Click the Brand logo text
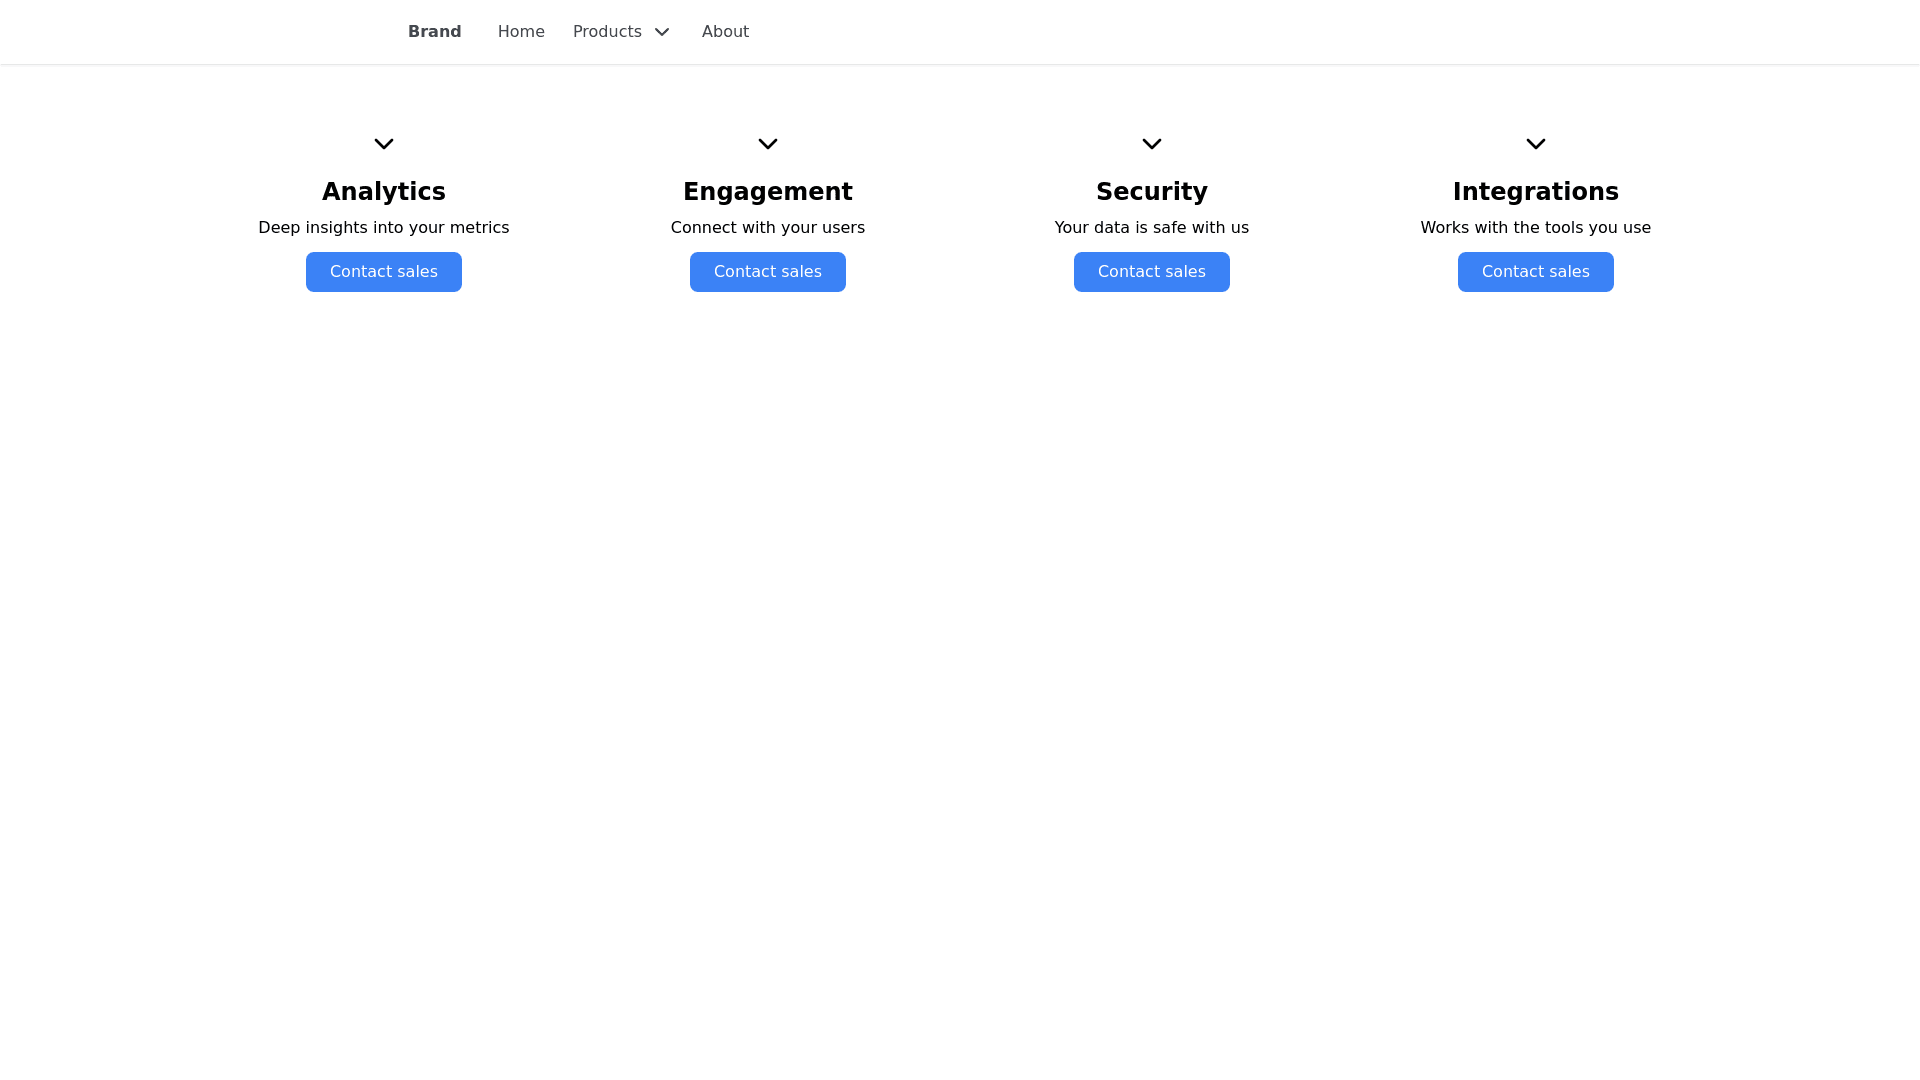Screen dimensions: 1920x1080 click(x=434, y=32)
